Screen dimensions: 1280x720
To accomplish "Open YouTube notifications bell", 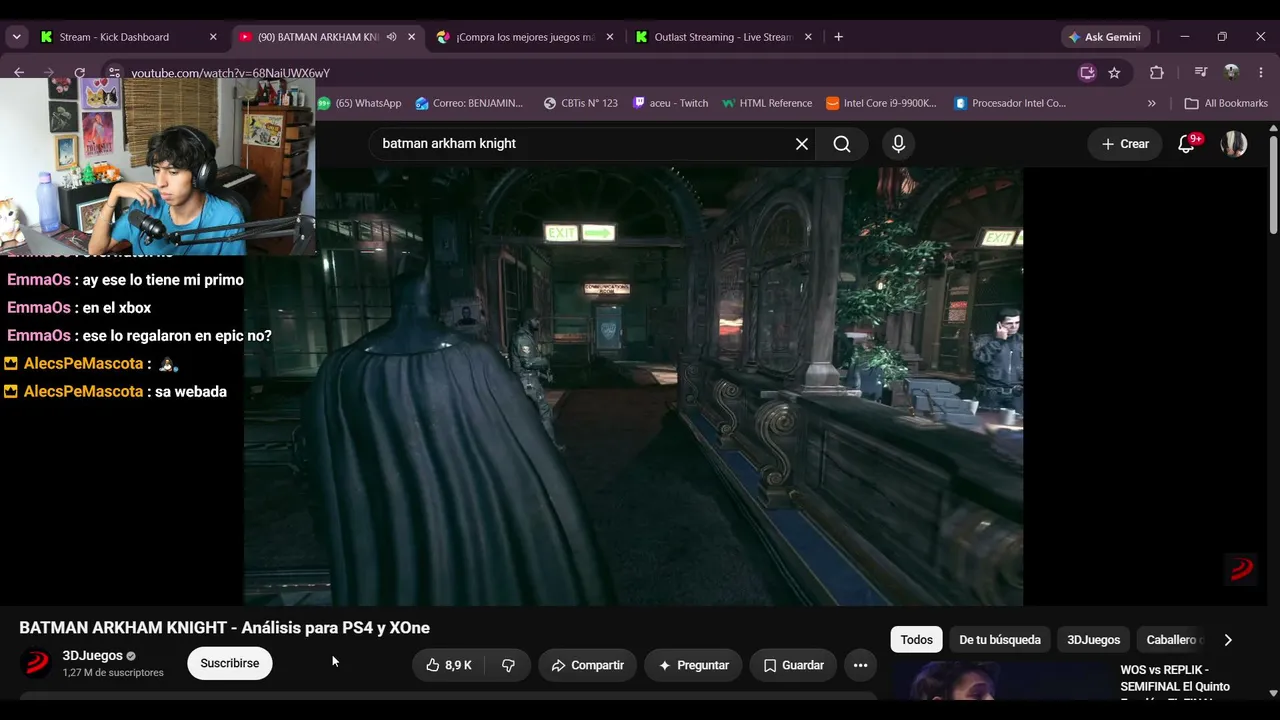I will coord(1187,144).
